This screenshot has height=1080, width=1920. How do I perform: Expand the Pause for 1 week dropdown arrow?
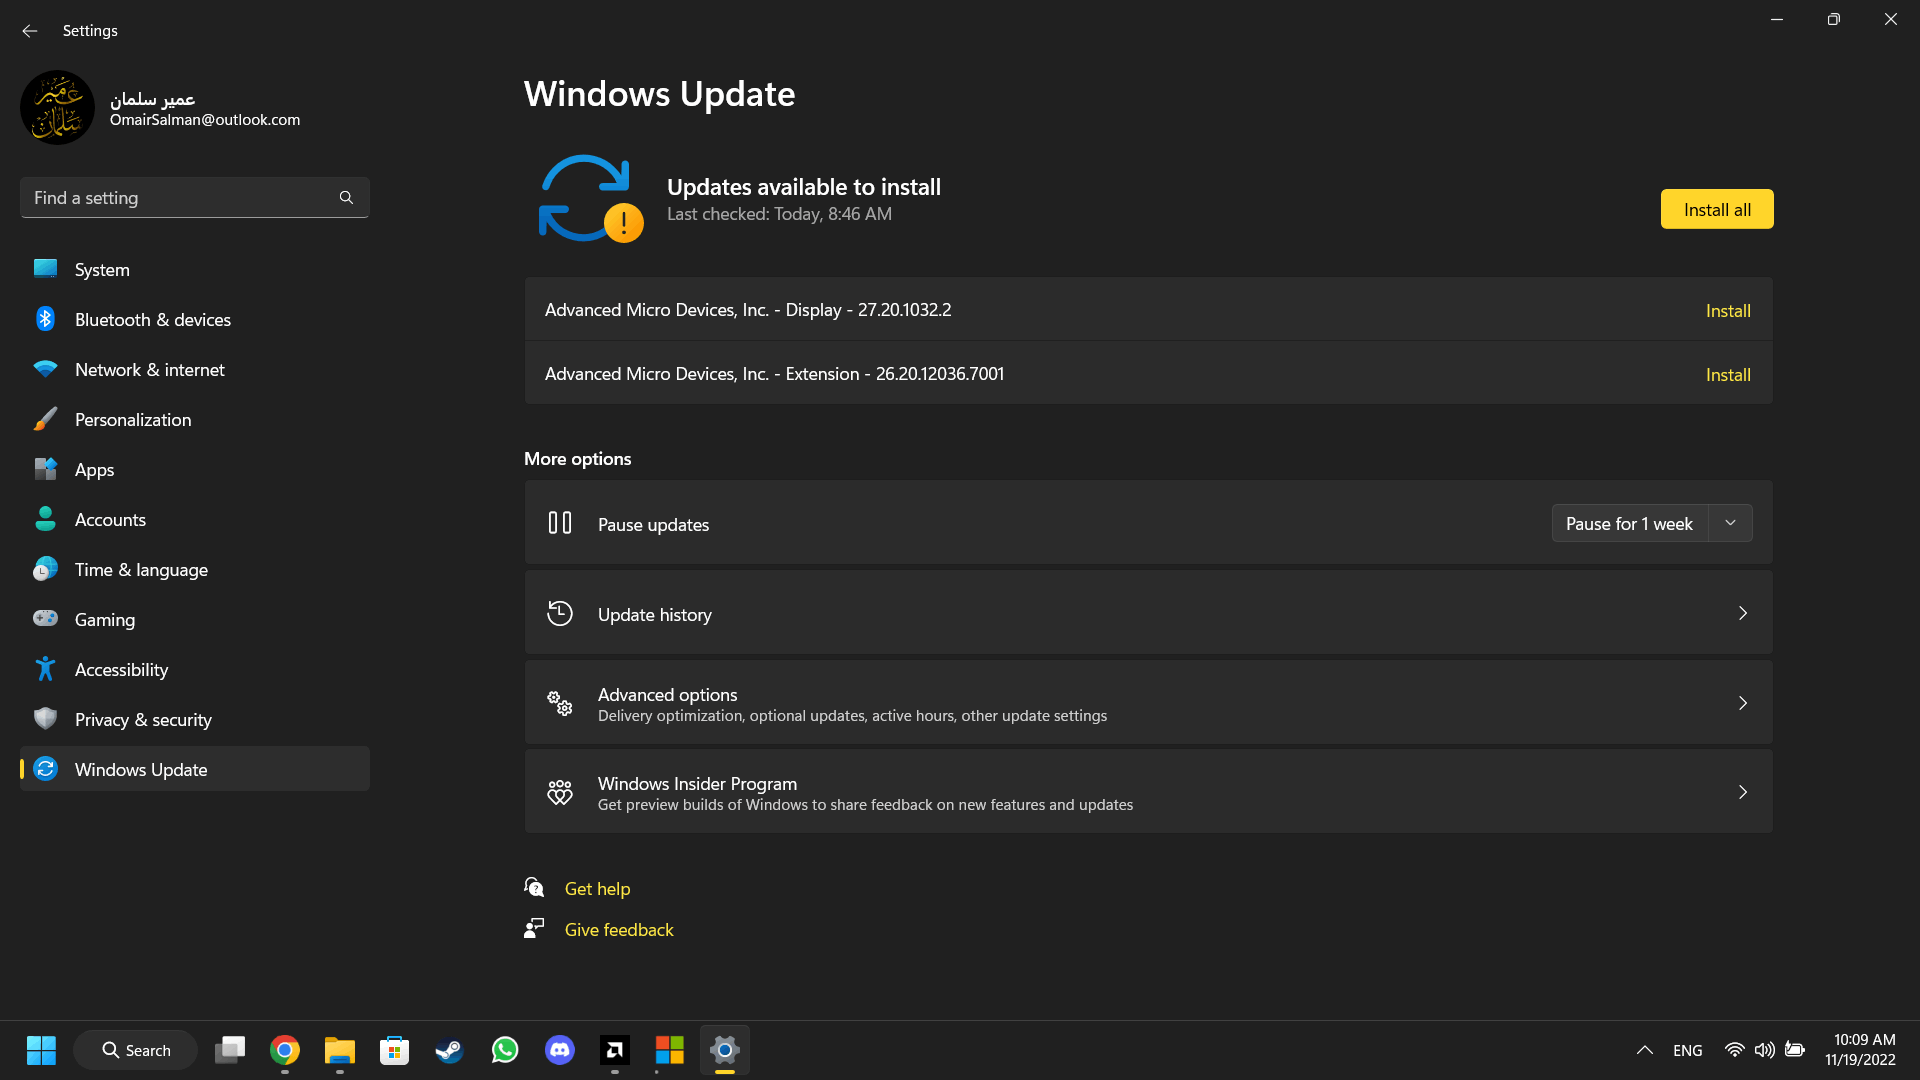[1730, 523]
